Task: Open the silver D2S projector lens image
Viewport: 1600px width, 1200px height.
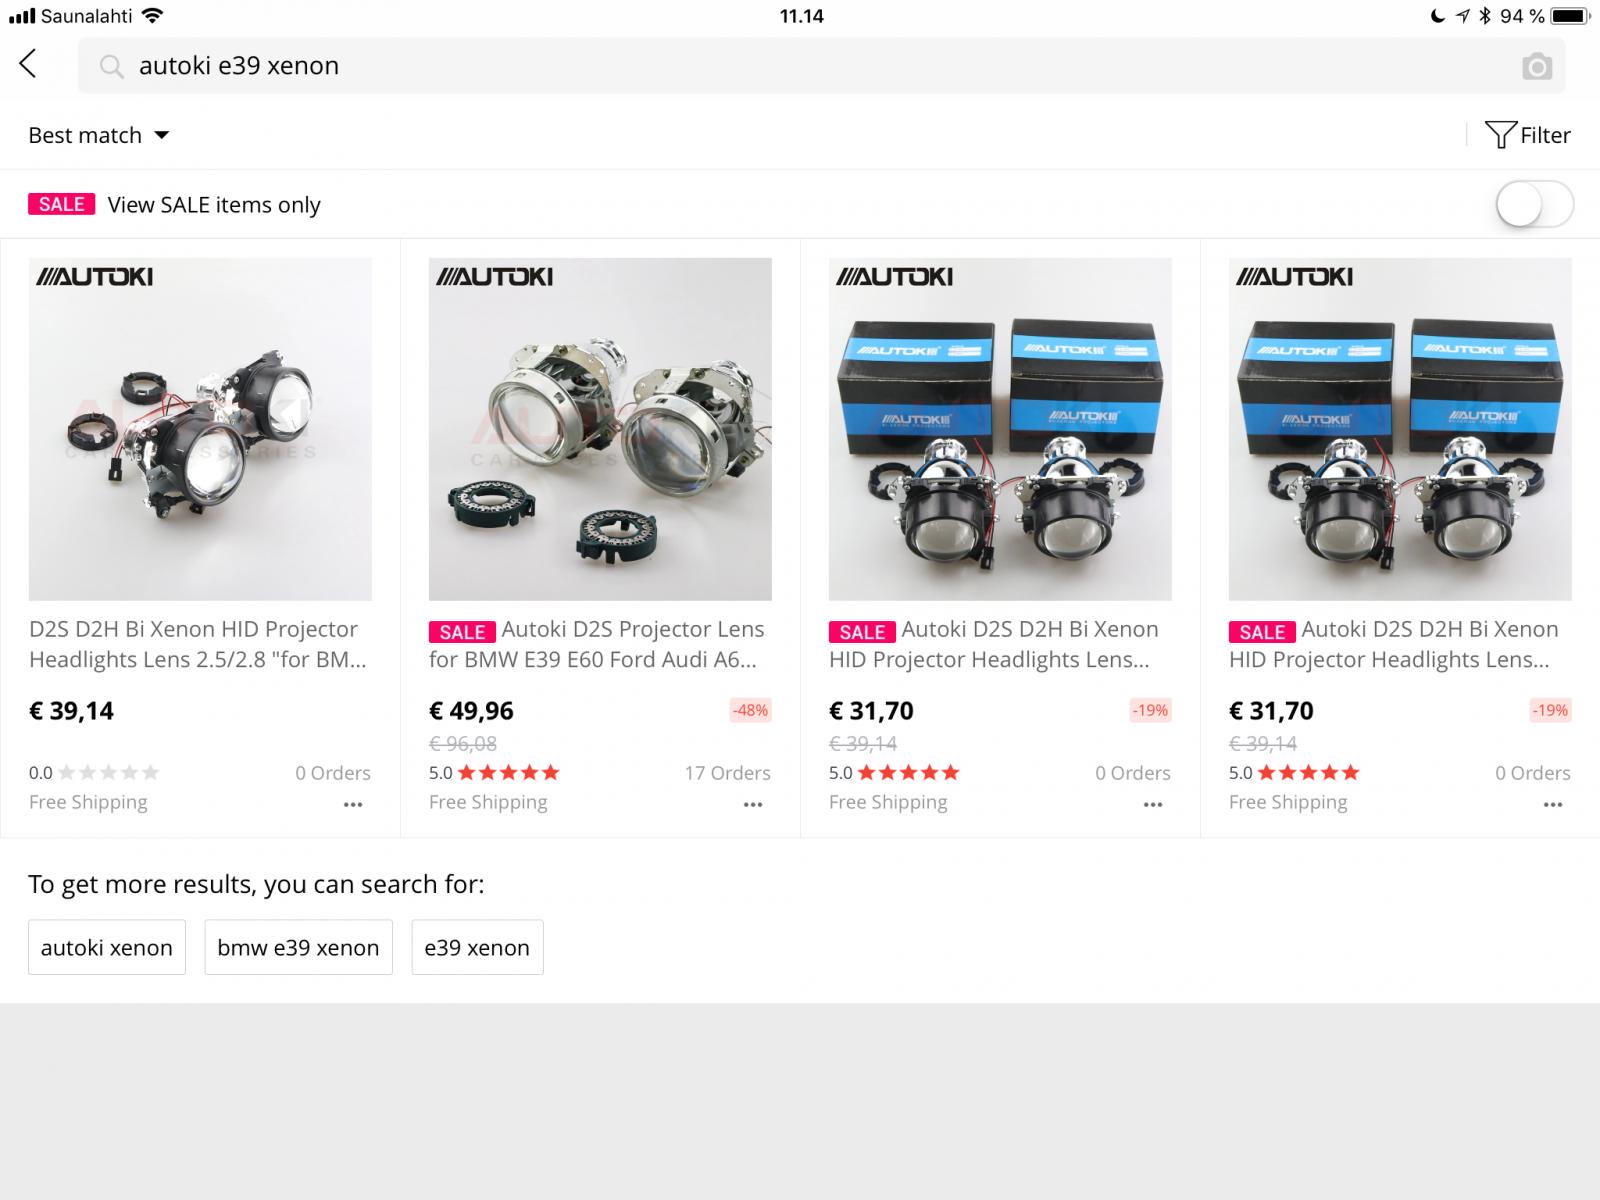Action: (600, 429)
